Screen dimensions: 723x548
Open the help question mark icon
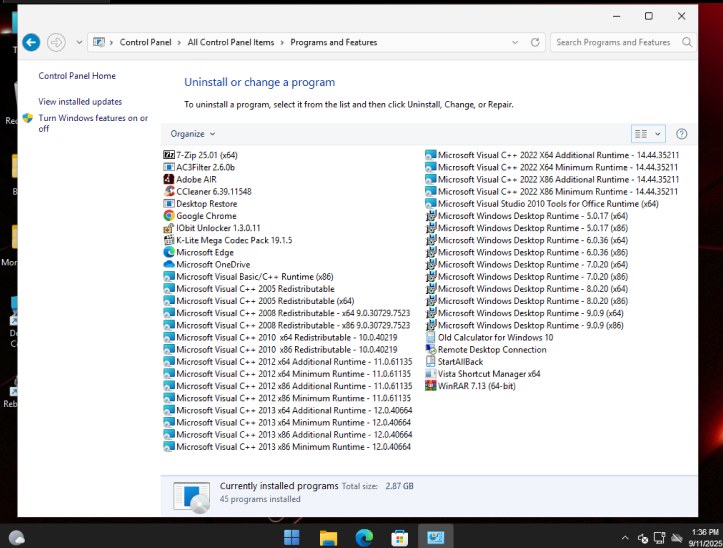(x=682, y=134)
